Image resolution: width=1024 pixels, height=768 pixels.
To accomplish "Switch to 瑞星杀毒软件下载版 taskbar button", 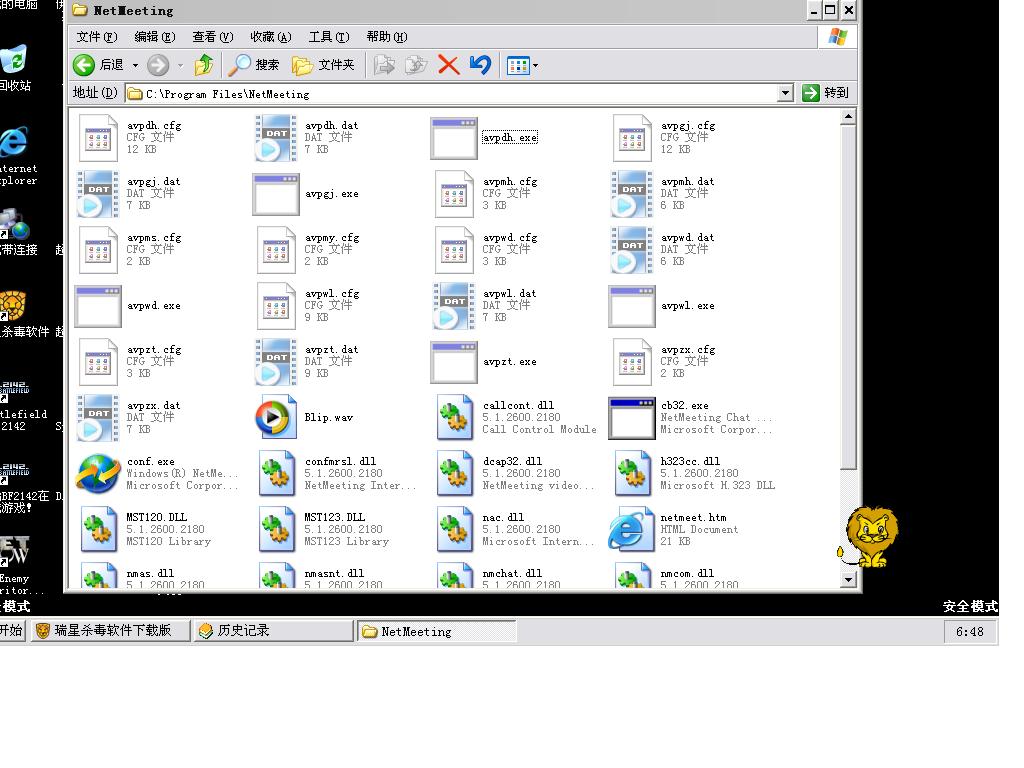I will [x=111, y=631].
